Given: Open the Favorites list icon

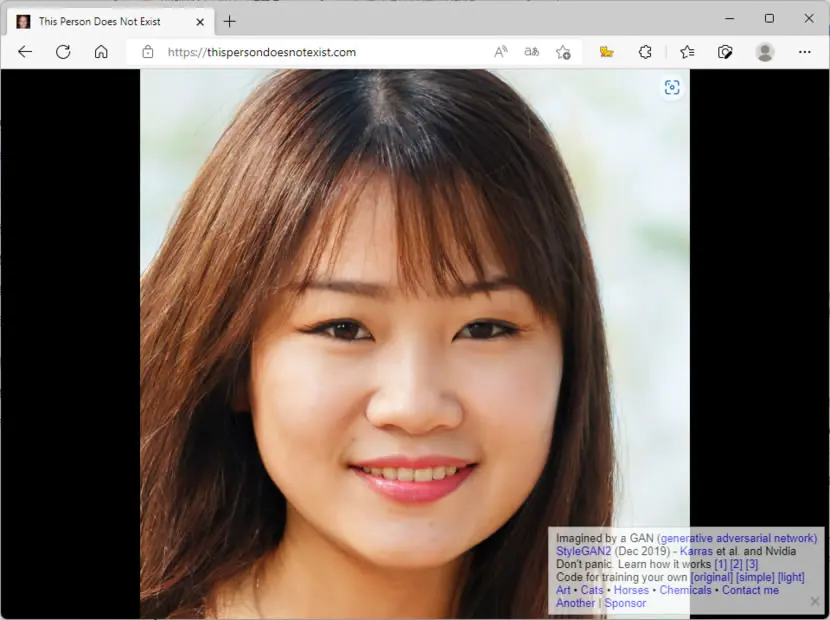Looking at the screenshot, I should [x=687, y=52].
